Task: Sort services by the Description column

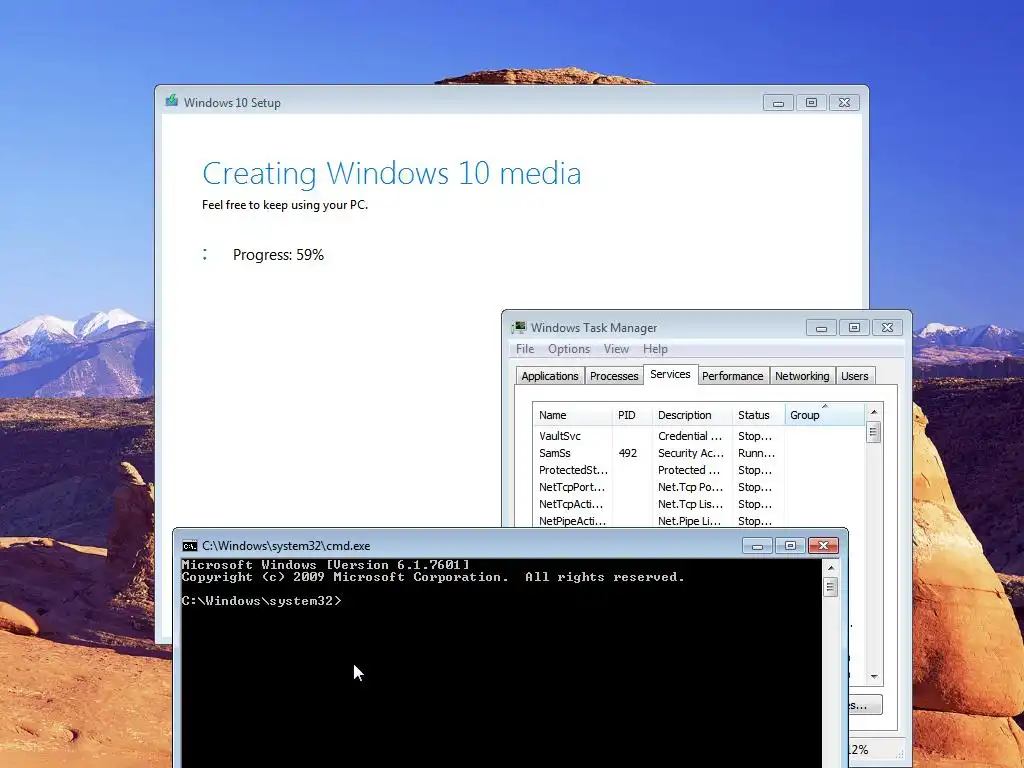Action: click(692, 415)
